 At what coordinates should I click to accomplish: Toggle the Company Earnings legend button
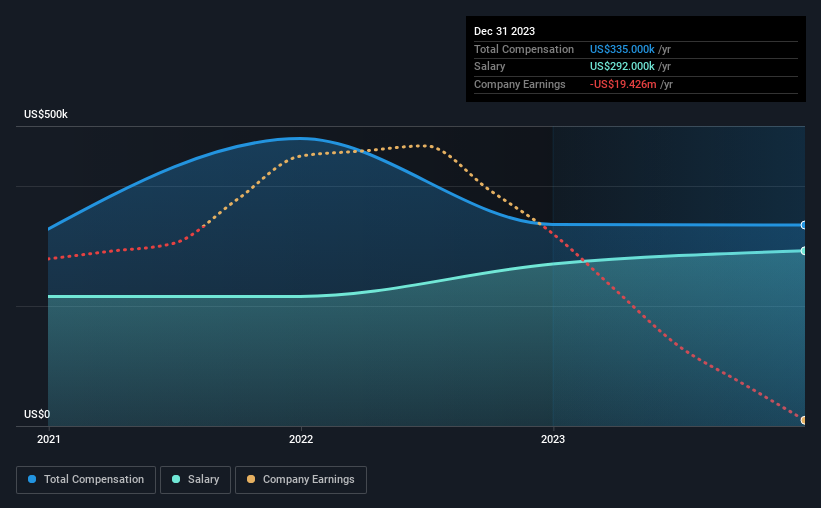click(301, 480)
